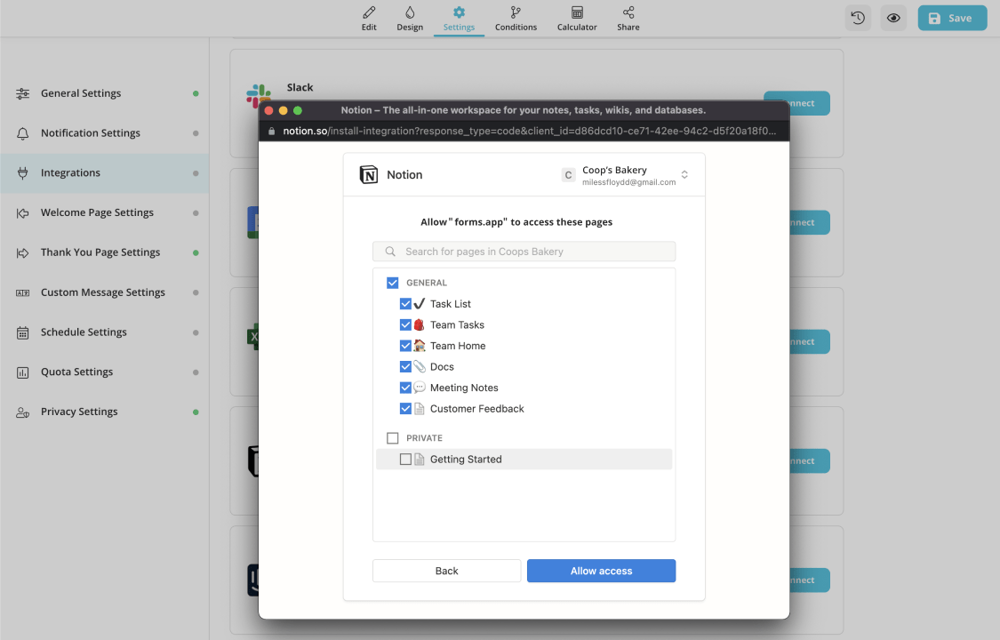Click the Allow access button

pyautogui.click(x=601, y=571)
